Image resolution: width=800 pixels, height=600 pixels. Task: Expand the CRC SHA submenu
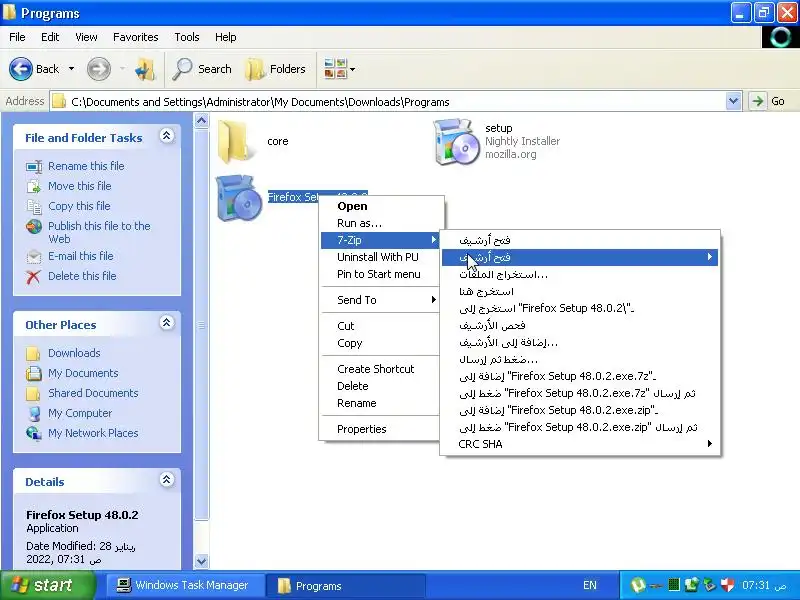[580, 444]
